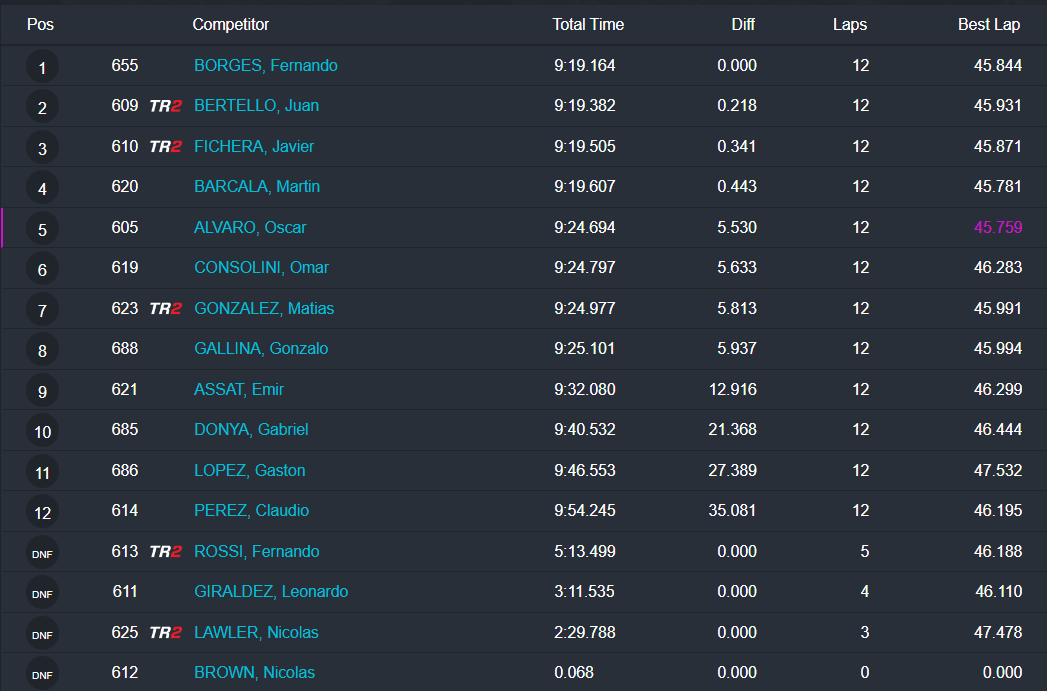
Task: Sort by the Competitor column header
Action: 231,25
